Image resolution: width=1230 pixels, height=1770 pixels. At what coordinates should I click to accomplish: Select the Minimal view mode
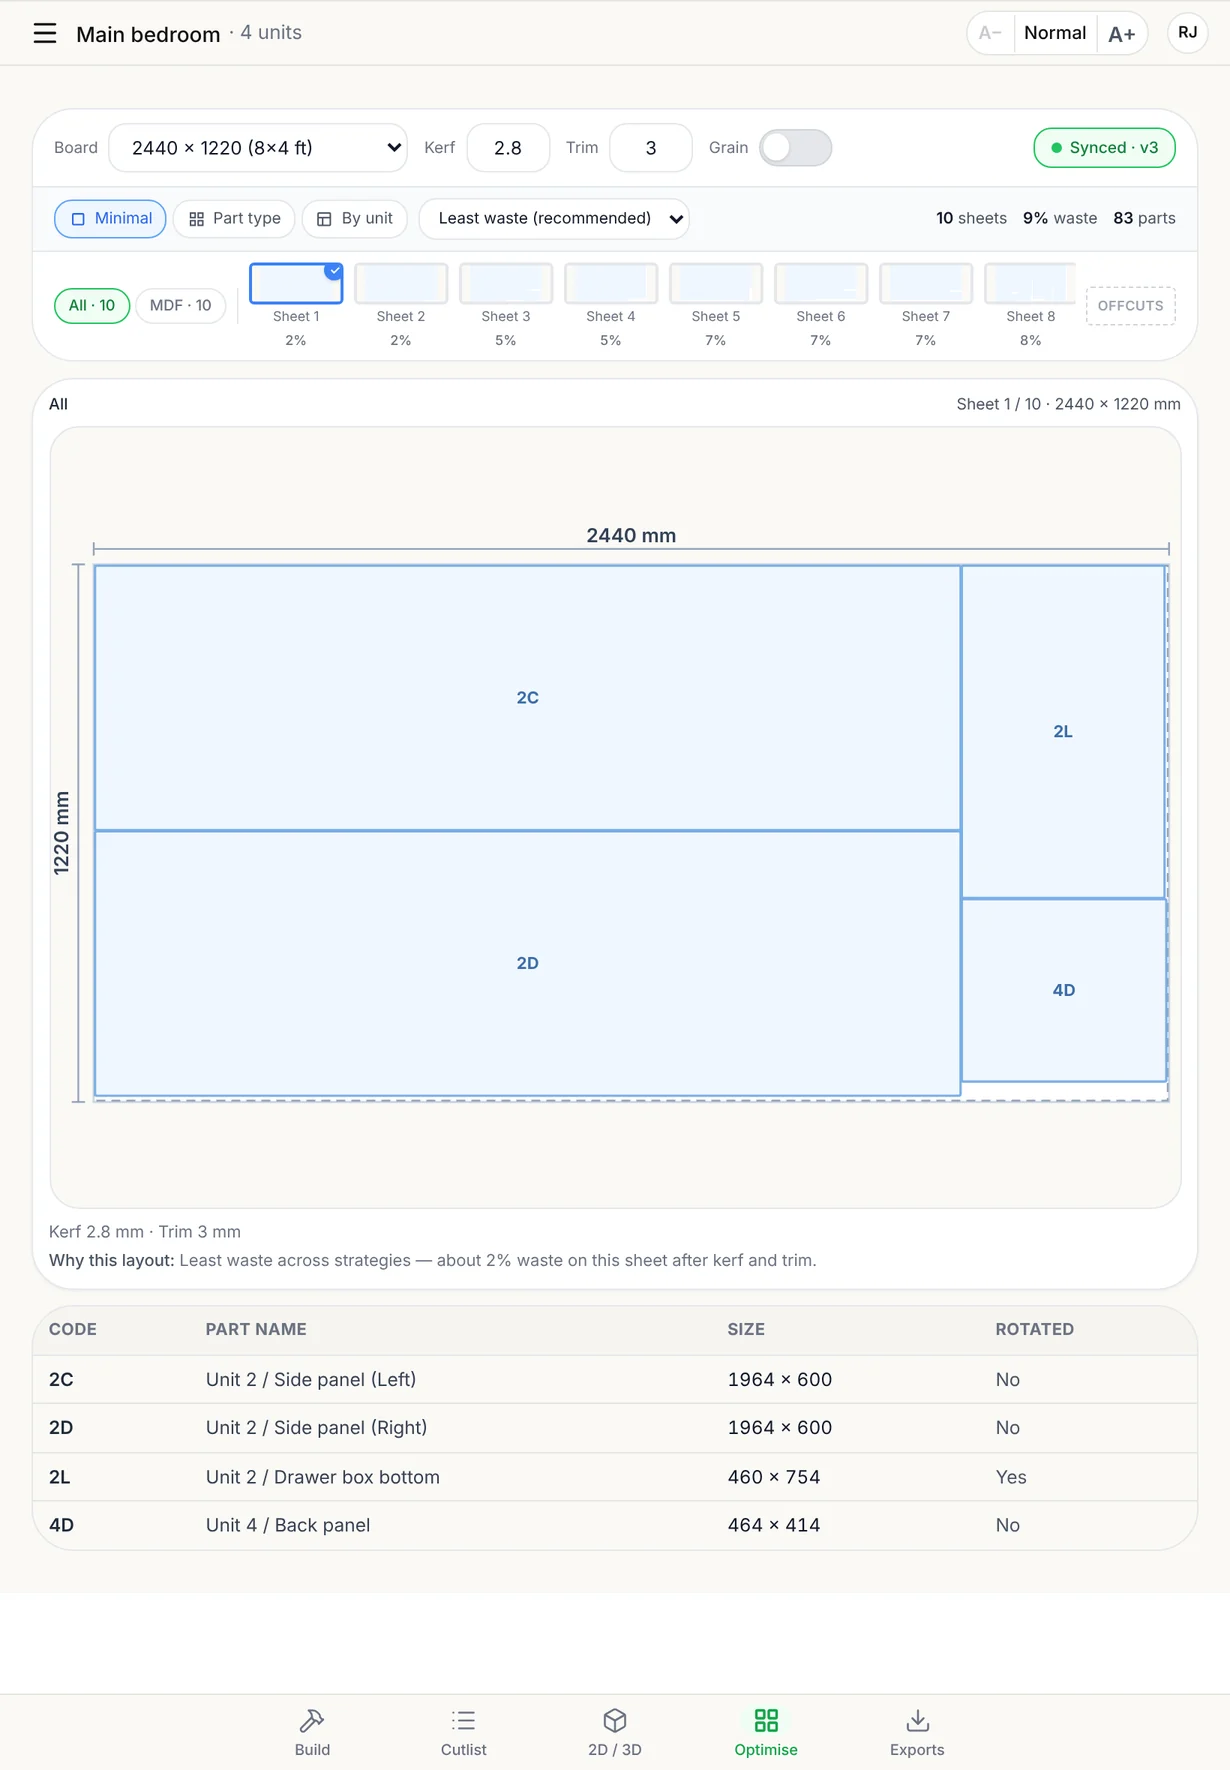point(110,219)
